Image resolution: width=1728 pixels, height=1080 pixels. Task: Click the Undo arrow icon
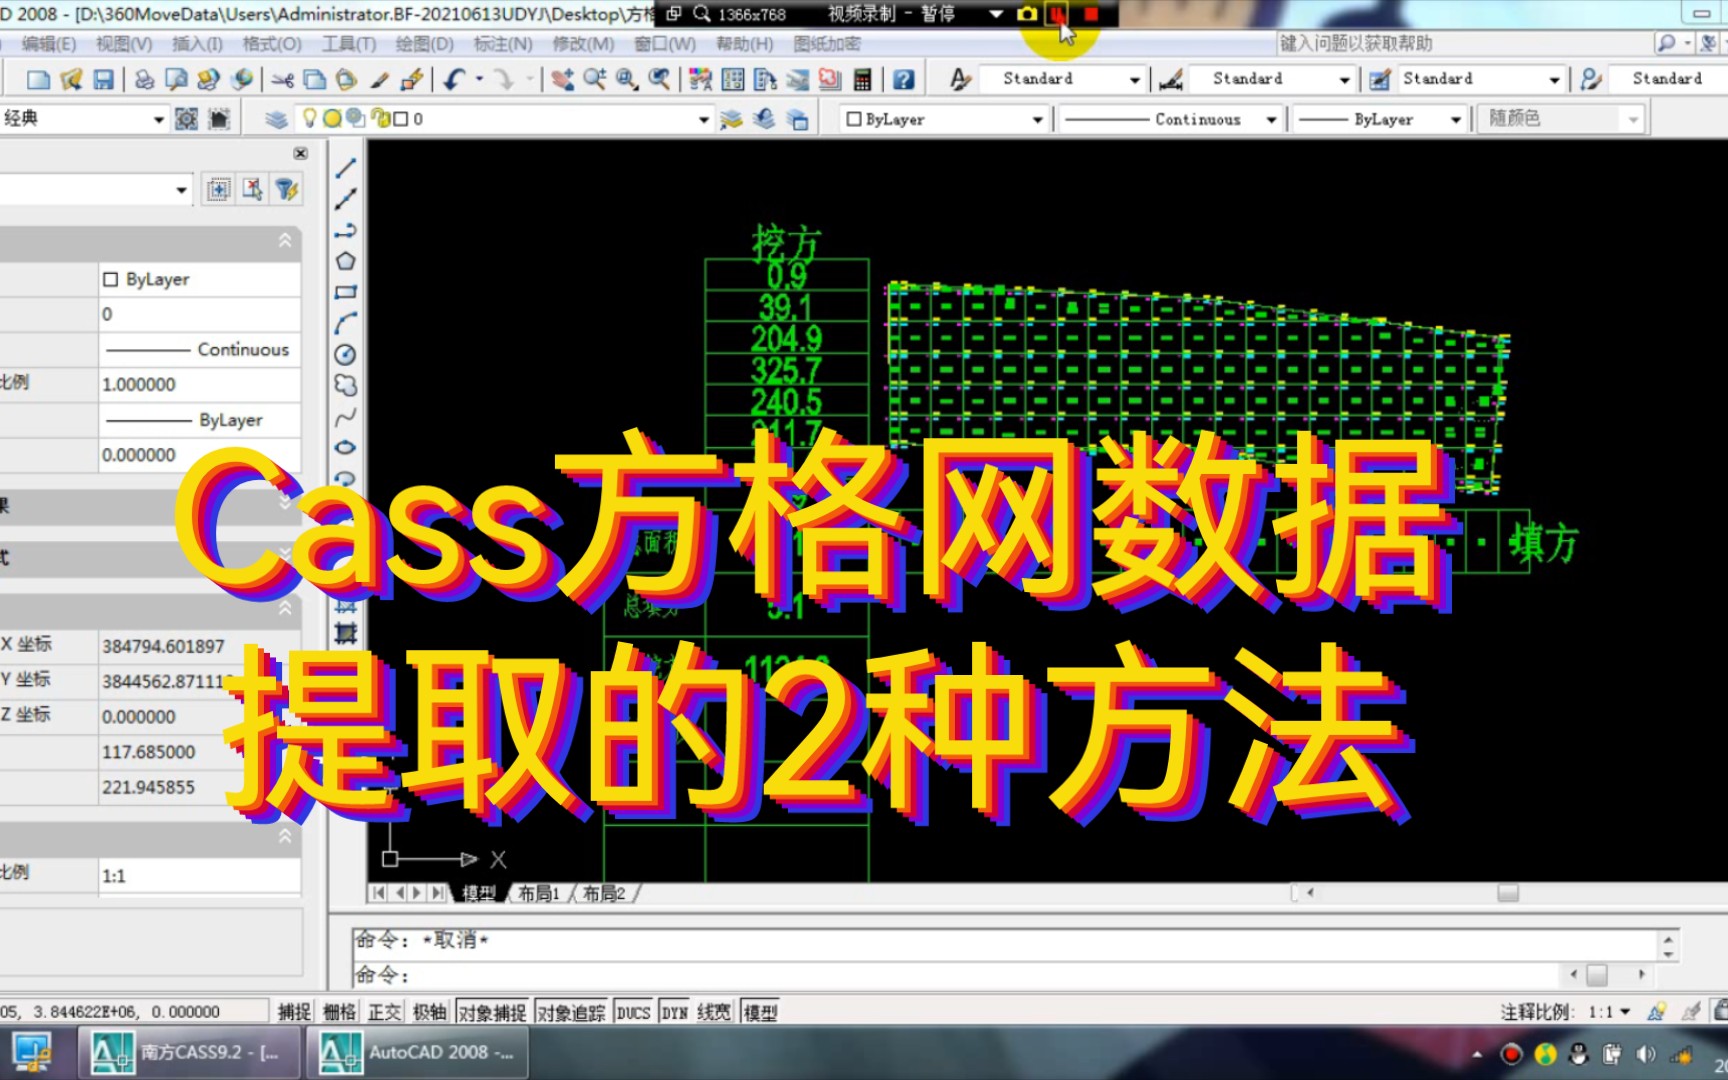click(x=456, y=80)
